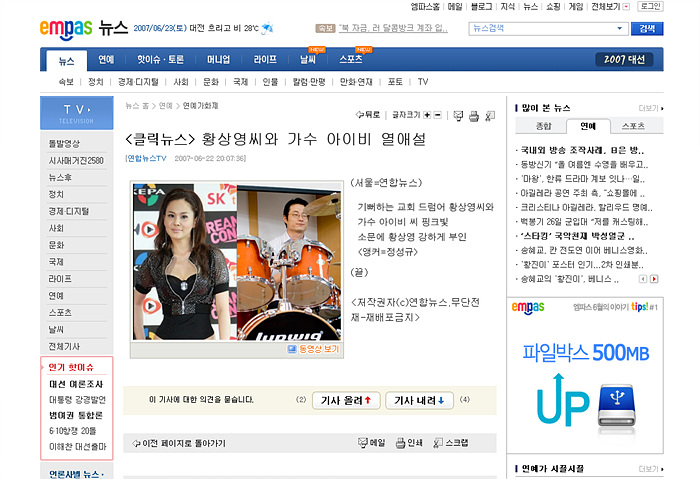Click the bottom 스크랩 scrap icon
Viewport: 700px width, 479px height.
pos(451,443)
